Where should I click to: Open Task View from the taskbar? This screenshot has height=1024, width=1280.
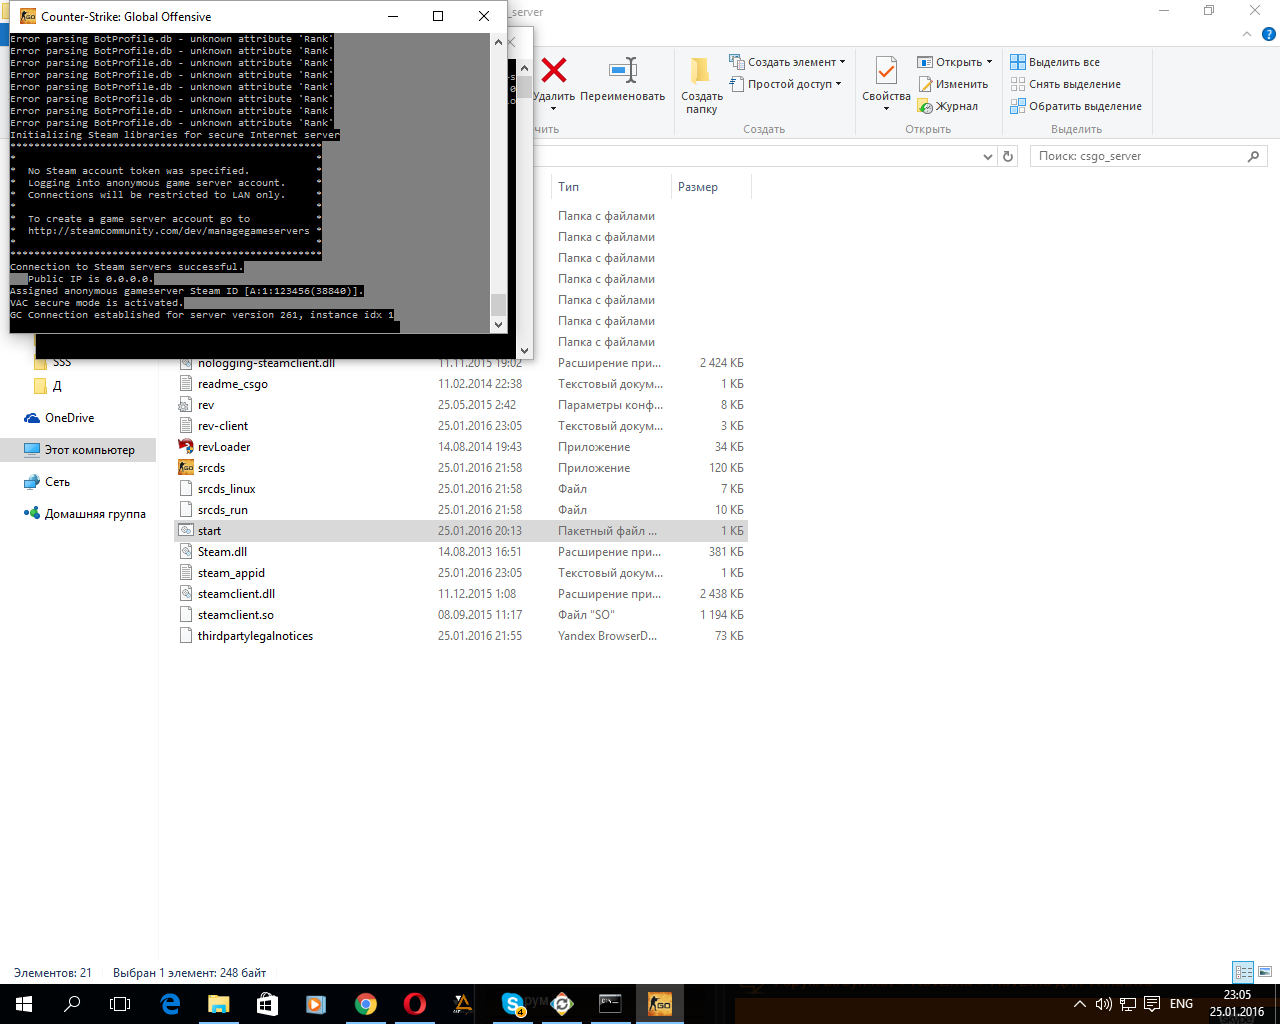coord(120,1004)
